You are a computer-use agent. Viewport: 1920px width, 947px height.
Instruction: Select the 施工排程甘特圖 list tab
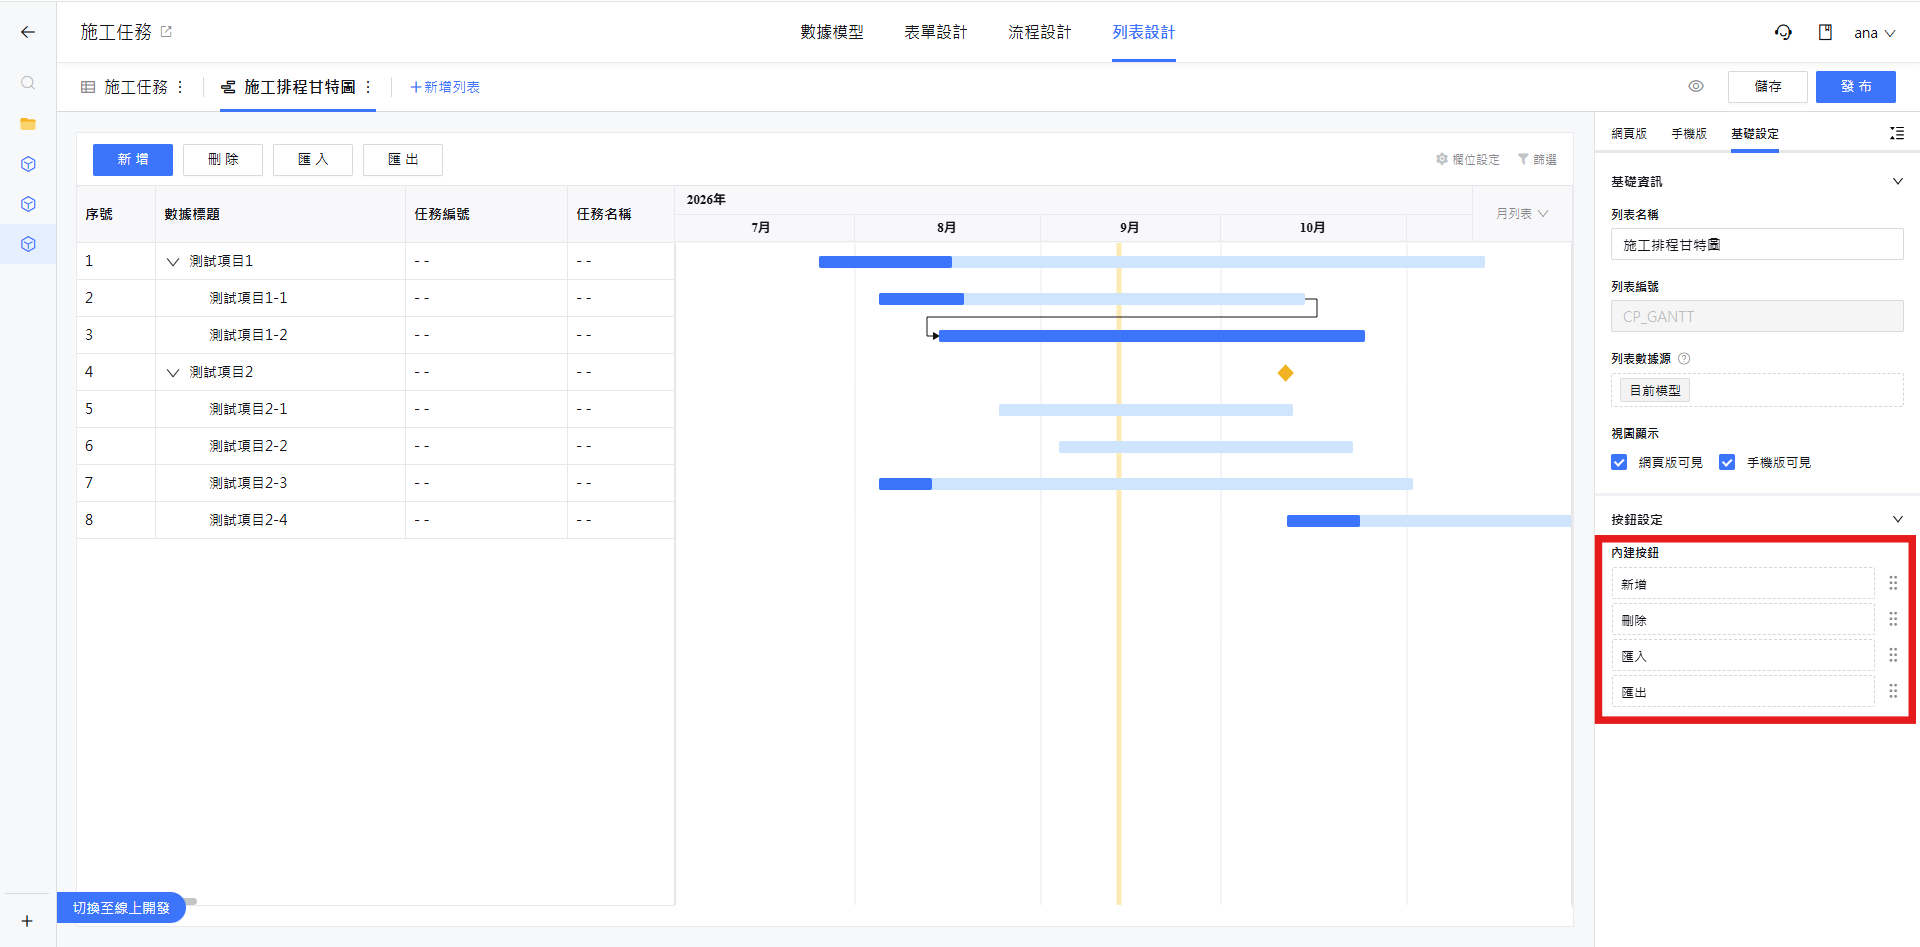(x=300, y=87)
